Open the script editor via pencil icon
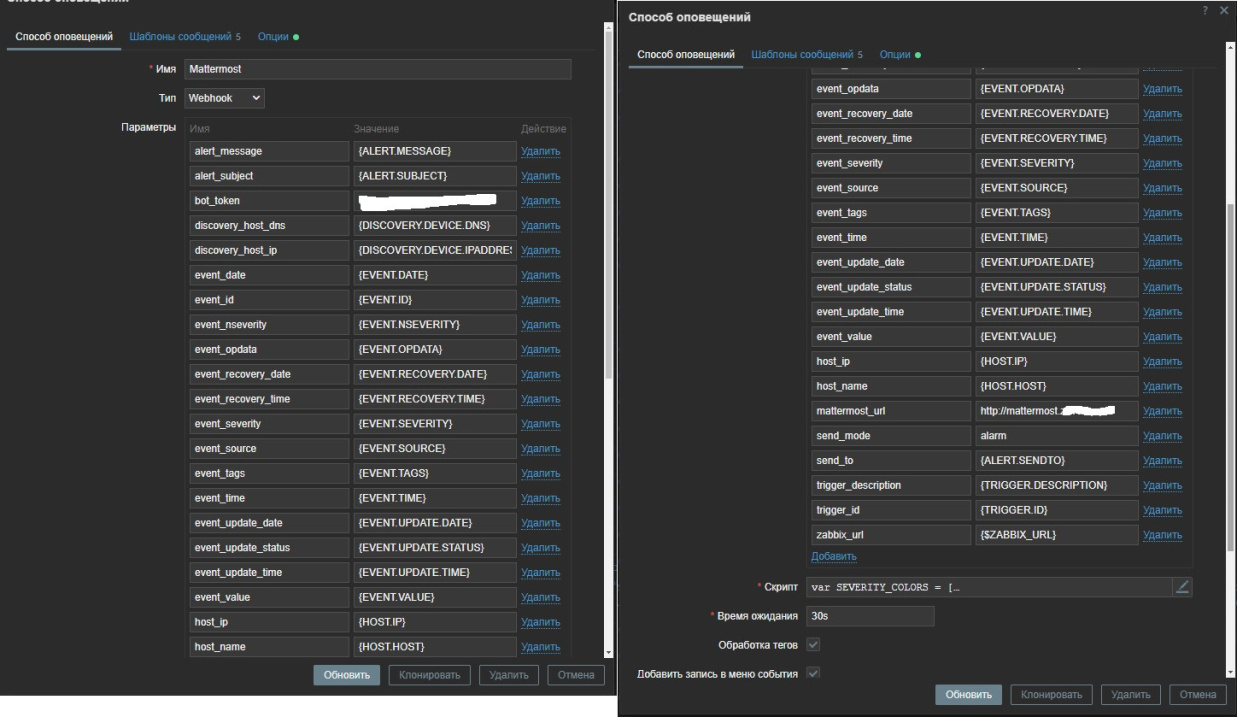Image resolution: width=1237 pixels, height=717 pixels. (1182, 587)
